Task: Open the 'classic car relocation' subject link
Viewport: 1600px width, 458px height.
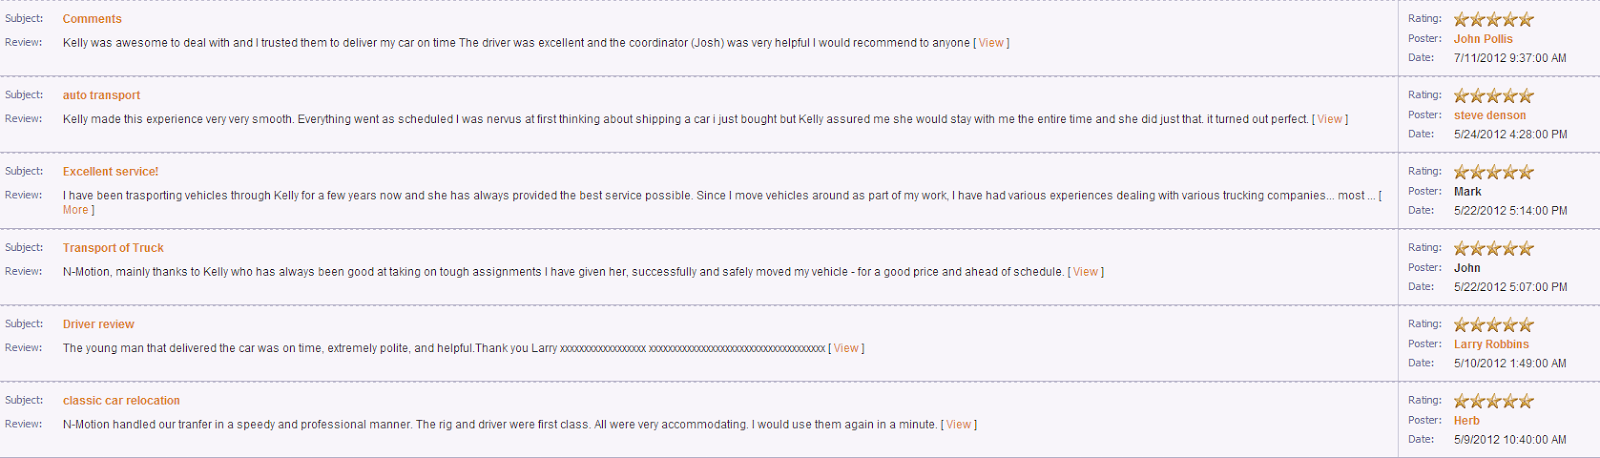Action: point(121,401)
